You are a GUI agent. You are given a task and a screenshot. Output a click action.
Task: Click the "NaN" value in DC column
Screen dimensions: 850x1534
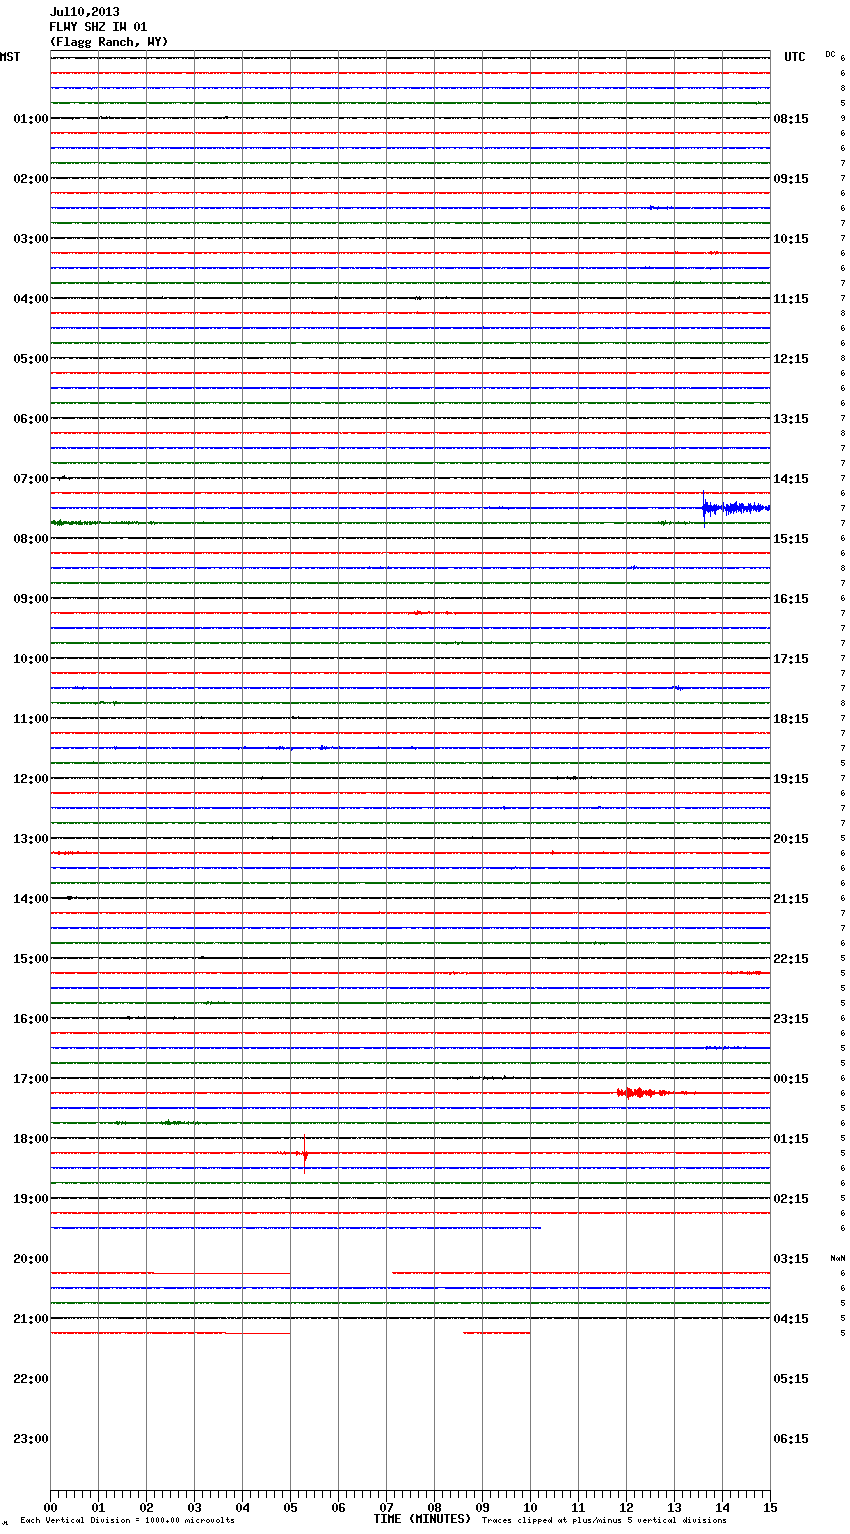click(x=838, y=1258)
